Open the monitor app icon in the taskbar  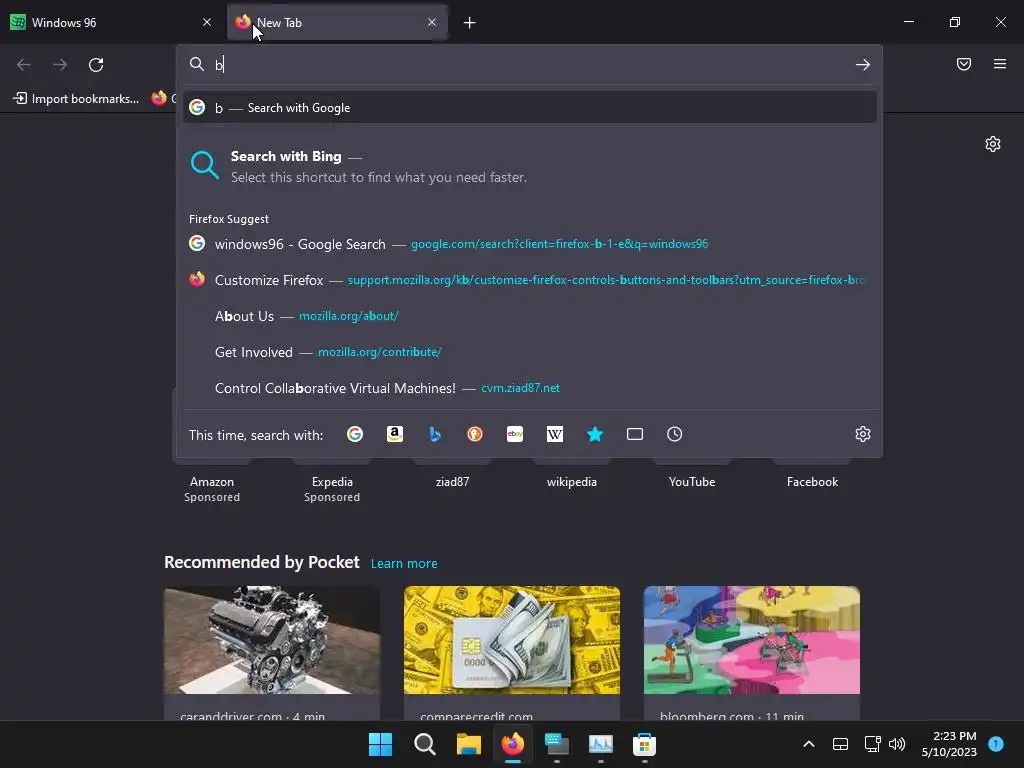(x=600, y=744)
